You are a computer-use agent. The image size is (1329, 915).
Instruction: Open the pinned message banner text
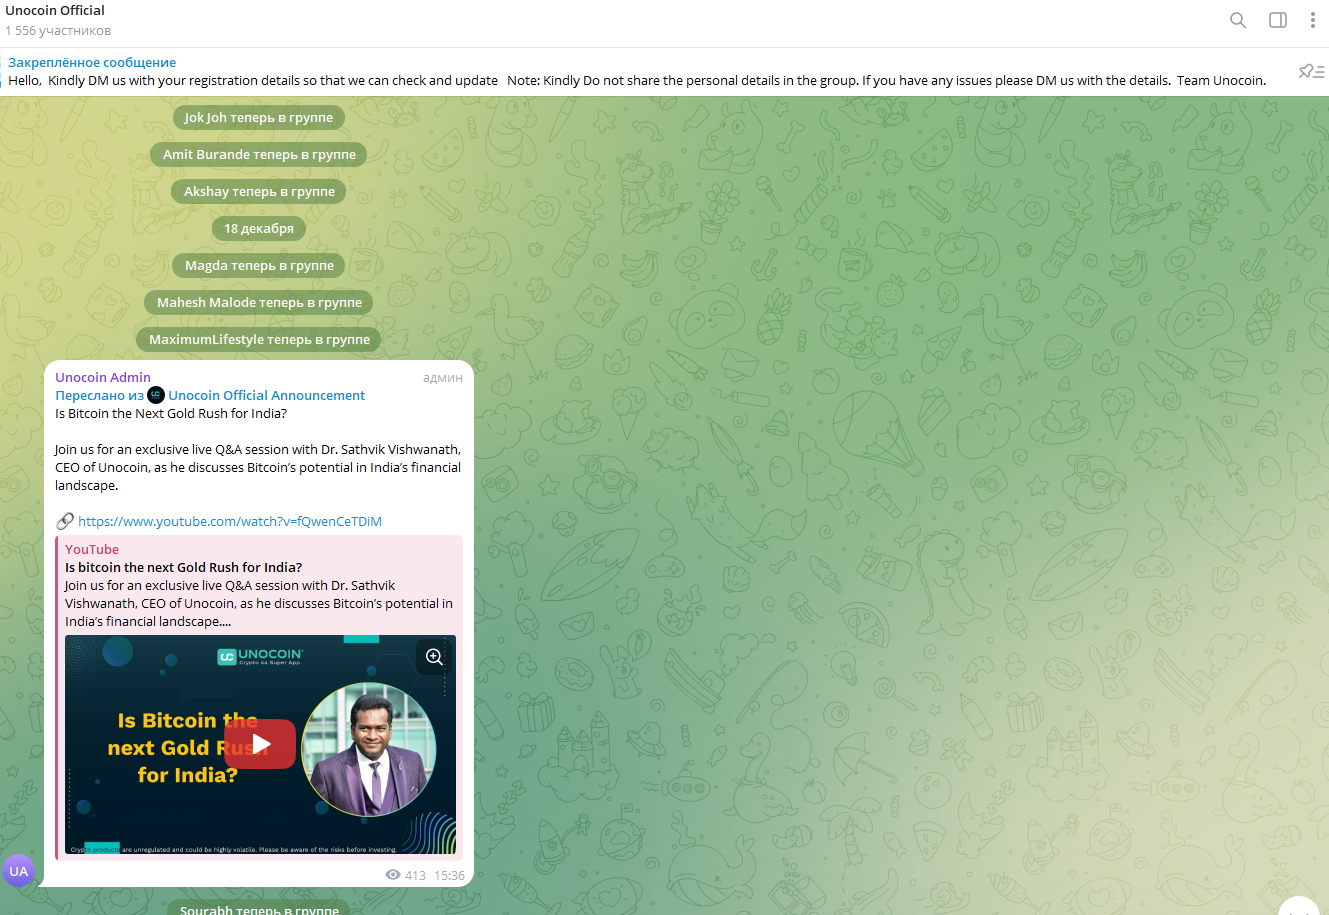[x=637, y=80]
